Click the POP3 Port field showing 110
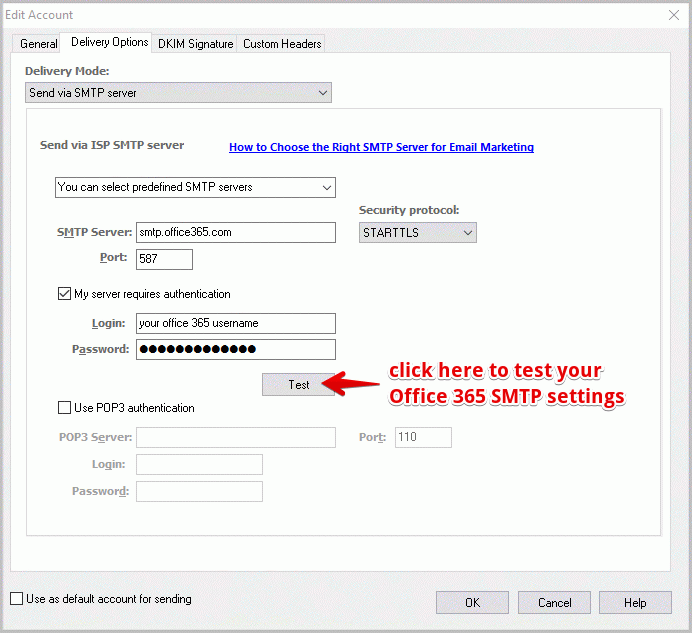Screen dimensions: 692x633 423,437
